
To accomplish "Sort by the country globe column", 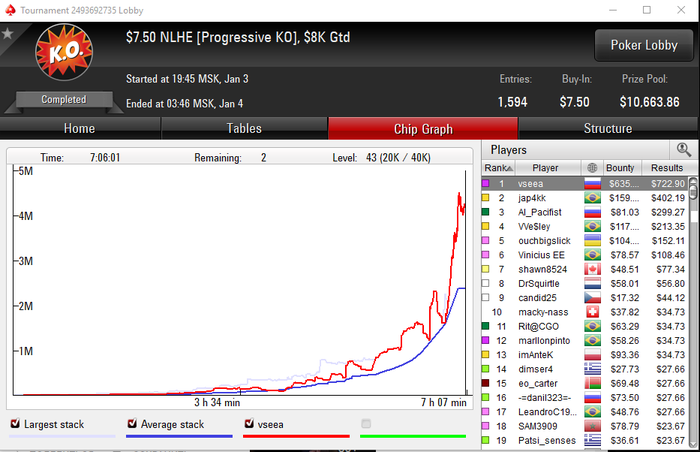I will [x=592, y=168].
